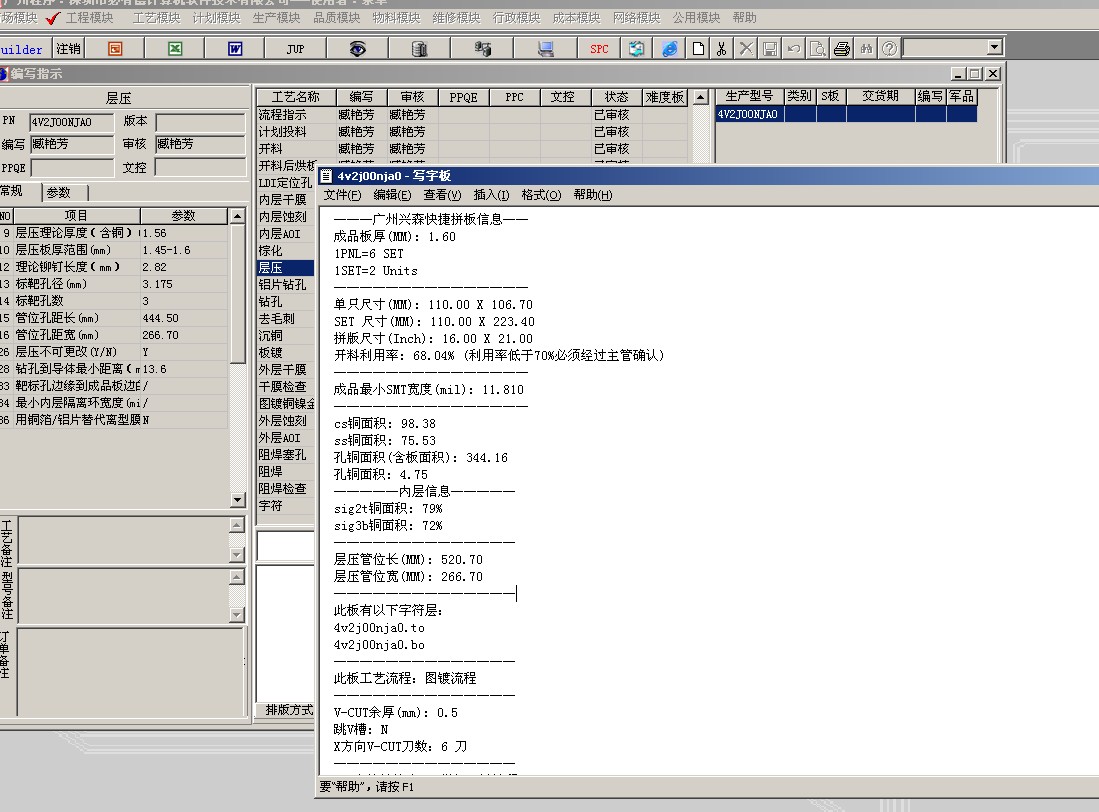Click the eye icon in the toolbar
Viewport: 1099px width, 812px height.
coord(357,48)
